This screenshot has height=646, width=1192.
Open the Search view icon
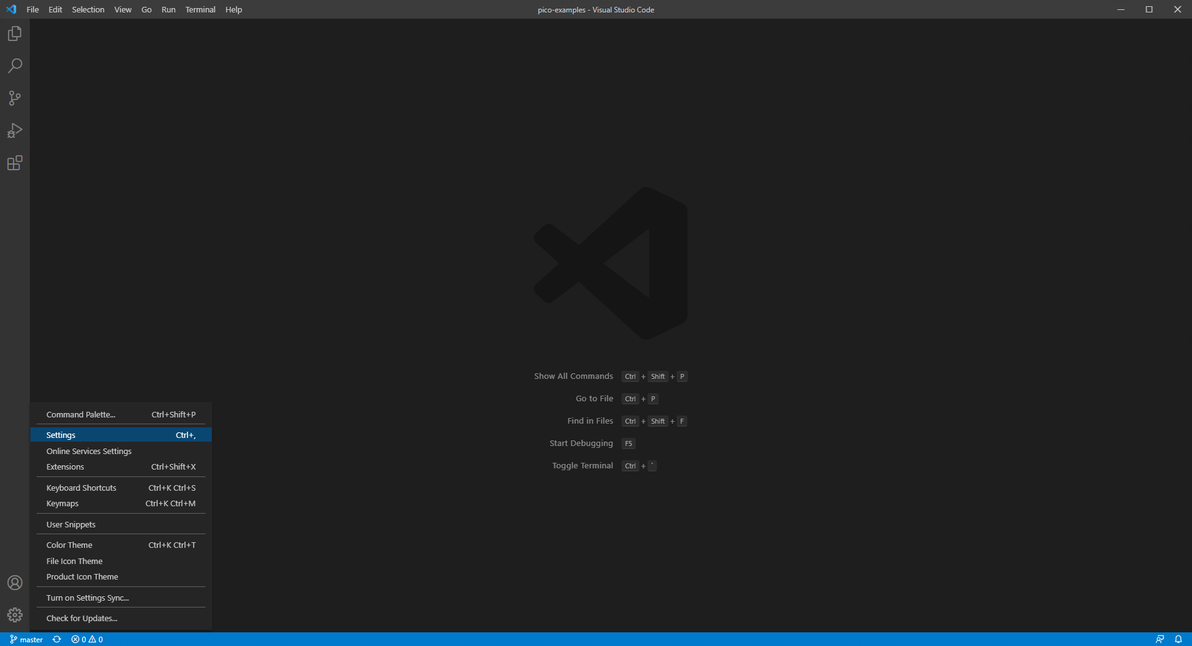pos(14,66)
